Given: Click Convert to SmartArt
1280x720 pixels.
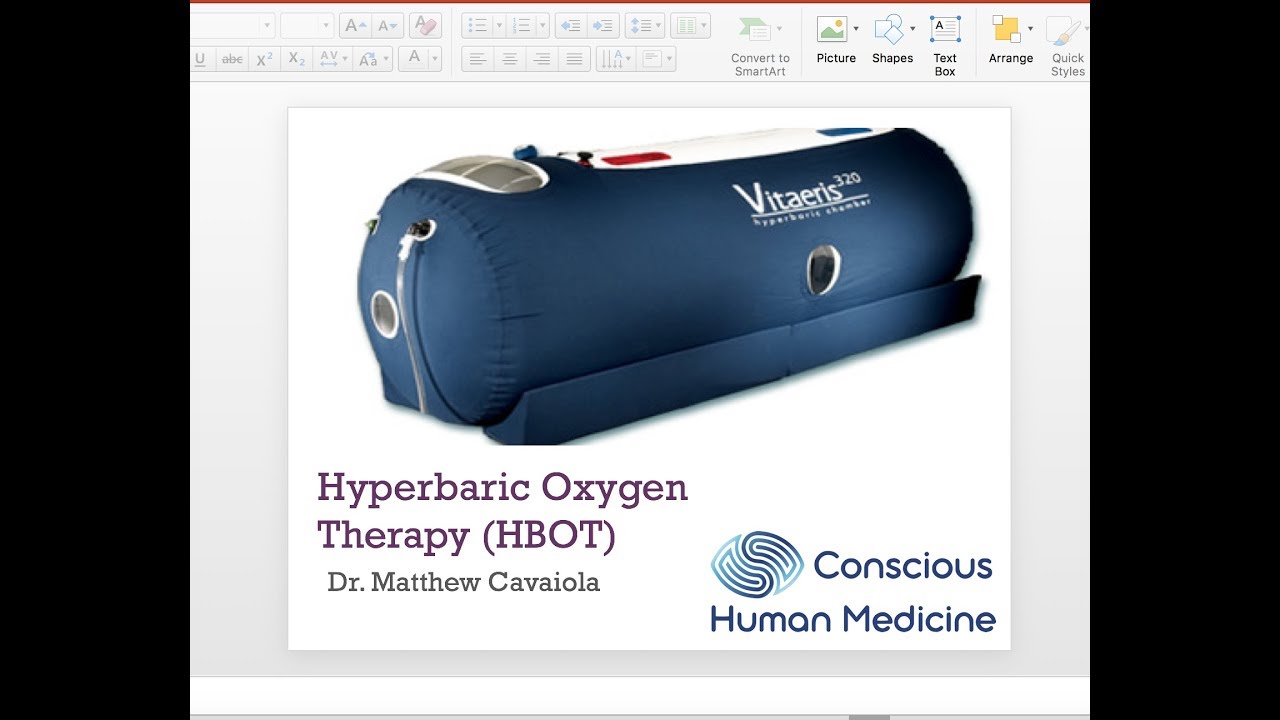Looking at the screenshot, I should pos(760,46).
